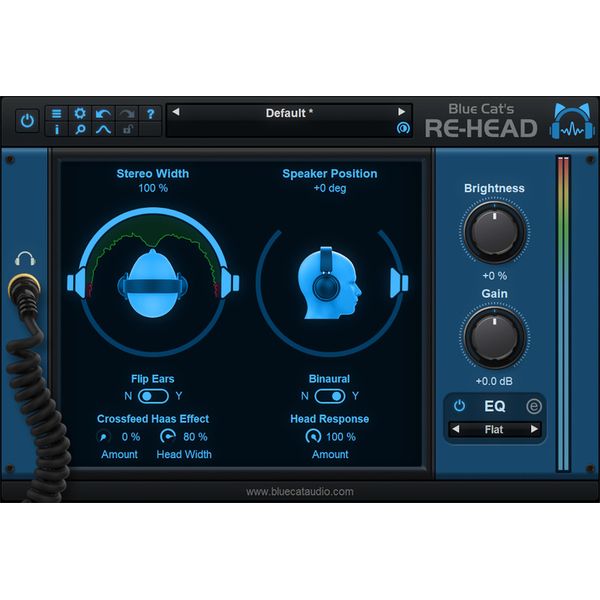Viewport: 600px width, 600px height.
Task: Click the output level meter
Action: pyautogui.click(x=563, y=313)
